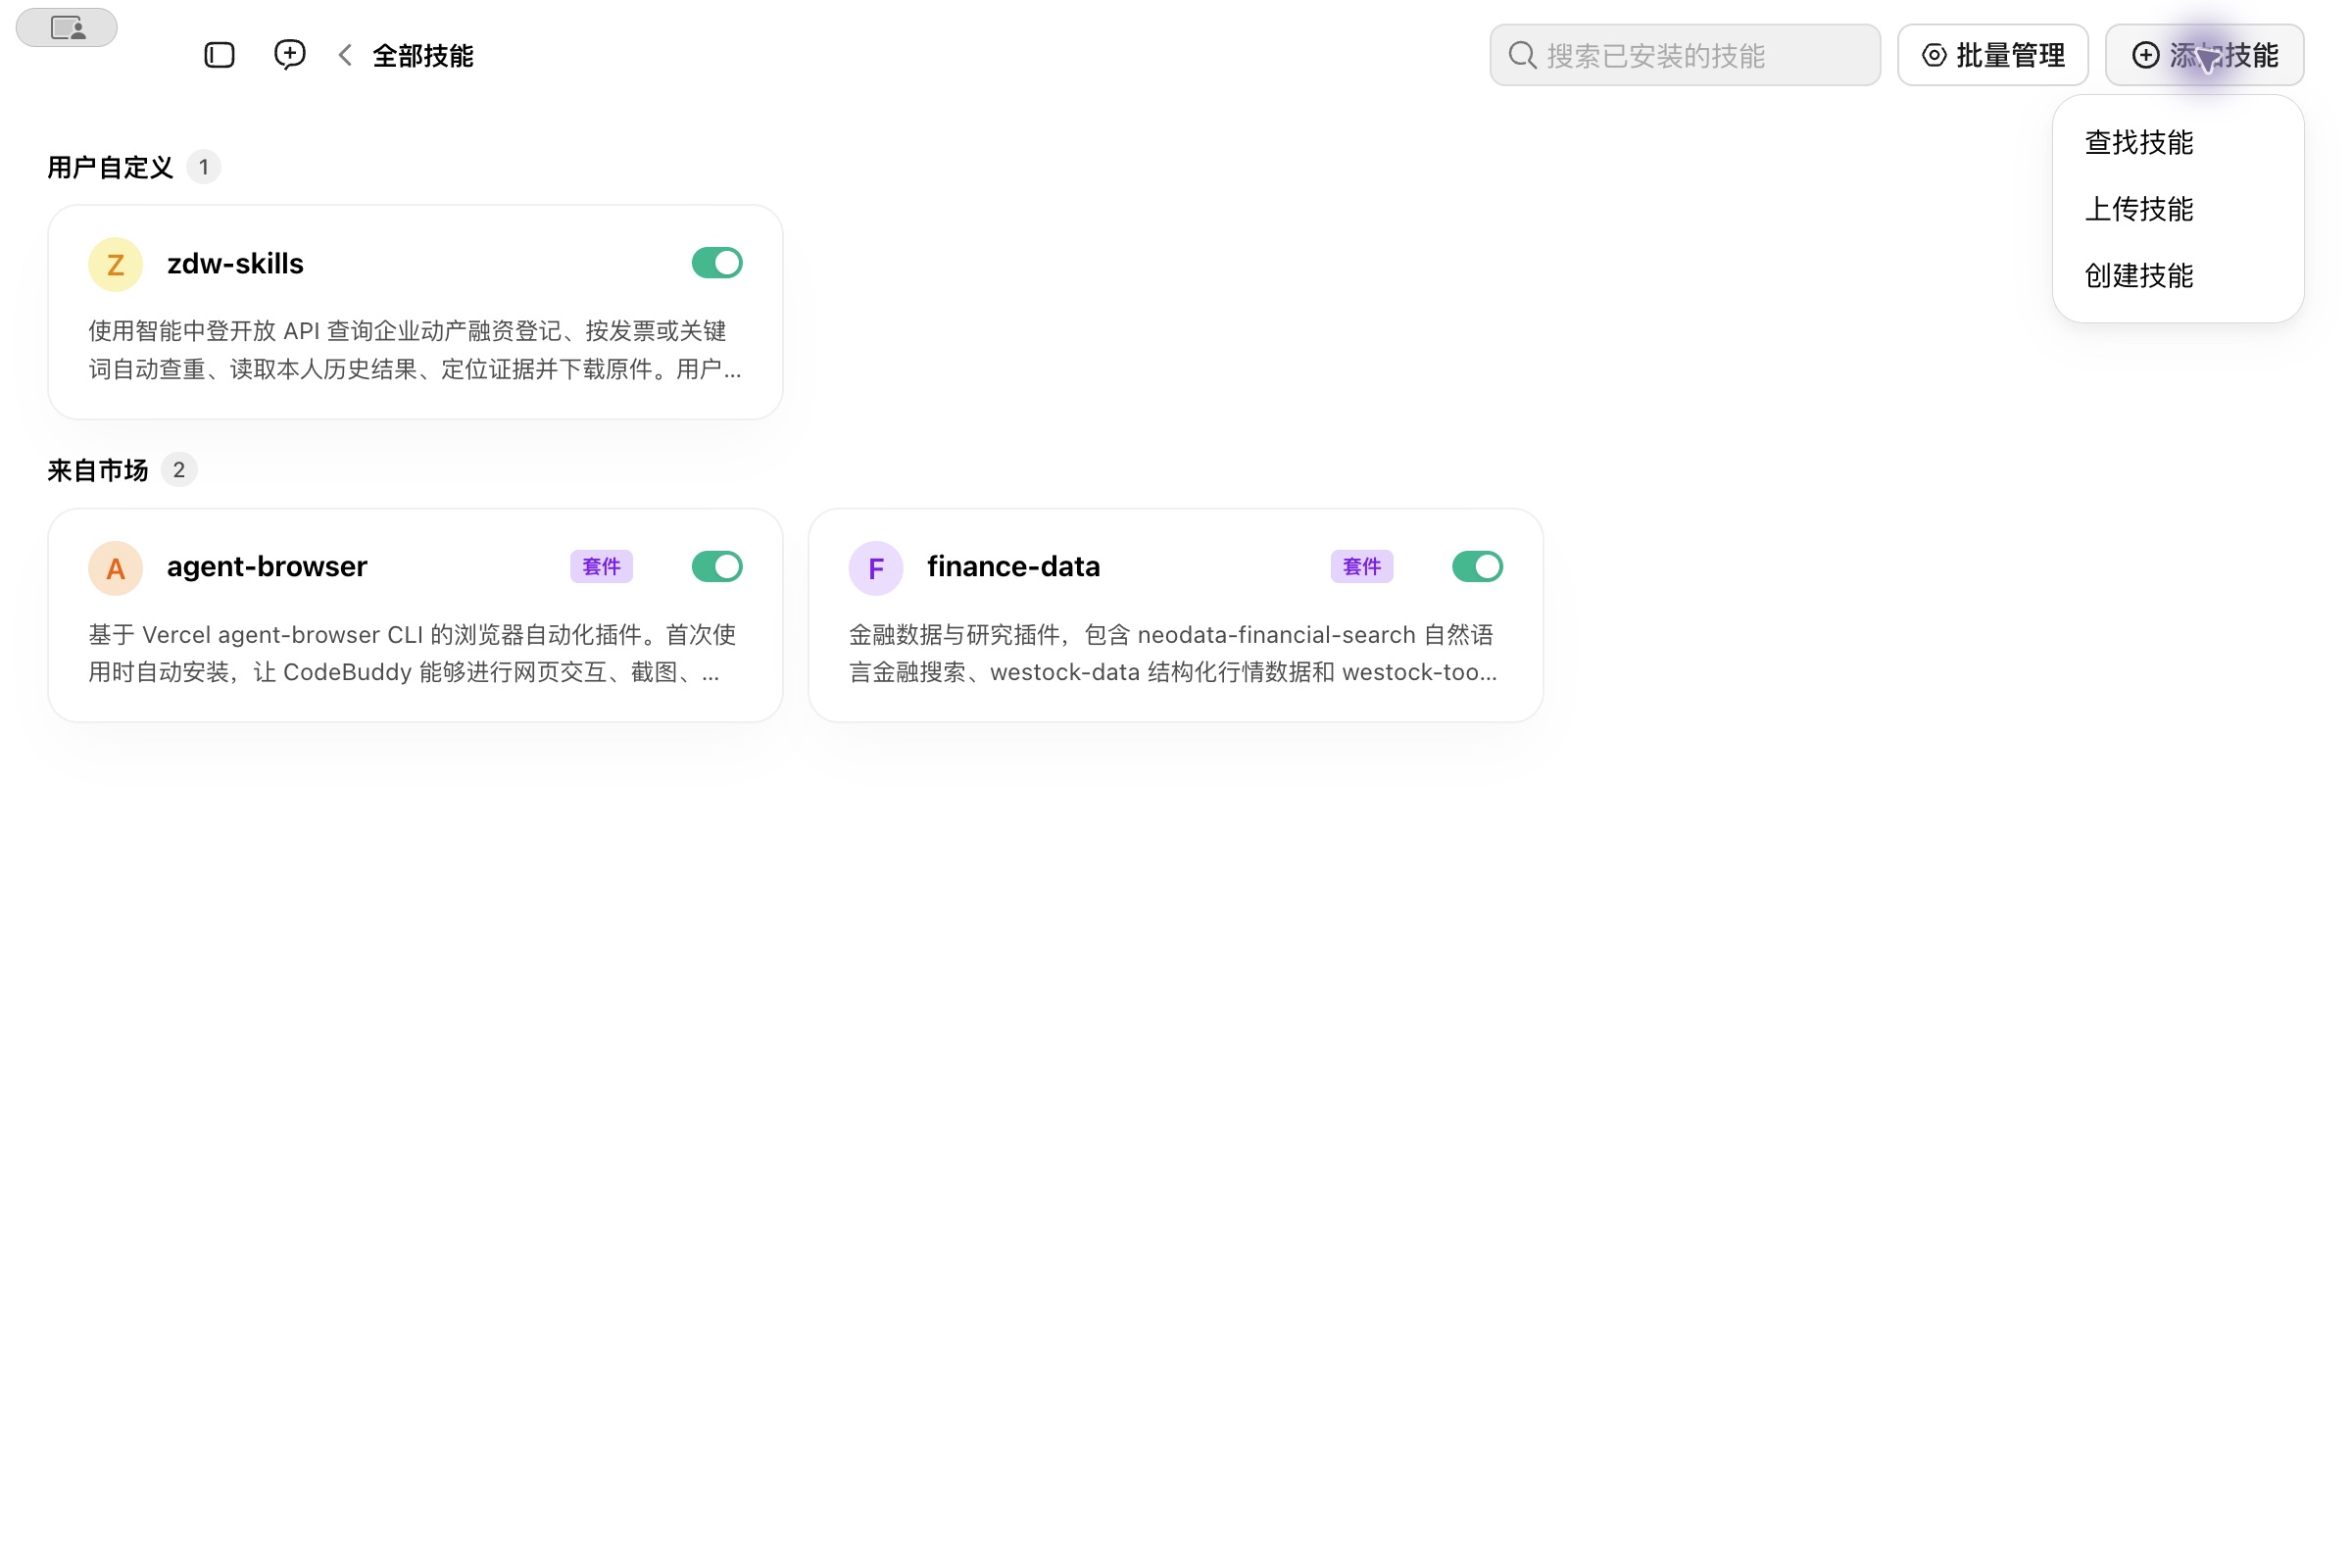Open the zdw-skills card title
2352x1568 pixels.
(x=235, y=263)
